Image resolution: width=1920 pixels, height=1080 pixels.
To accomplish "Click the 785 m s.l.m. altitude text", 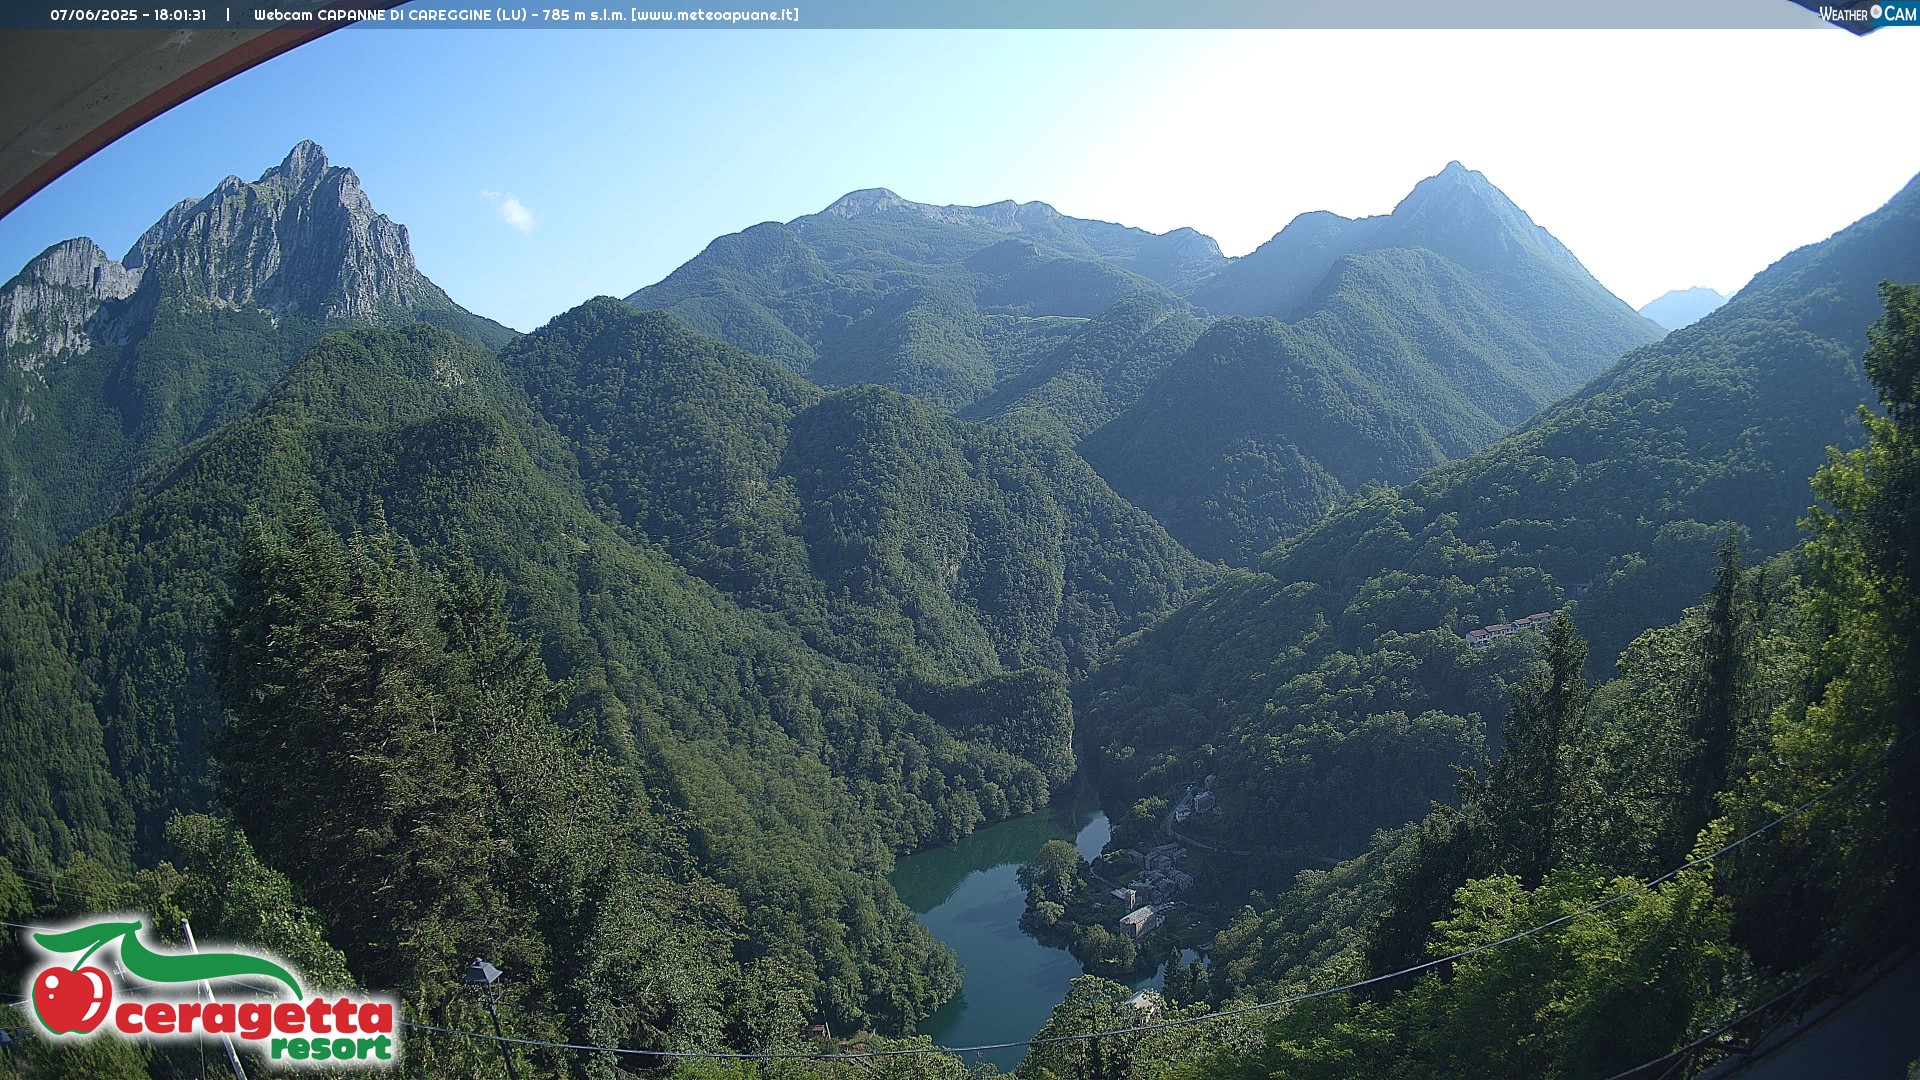I will tap(584, 15).
